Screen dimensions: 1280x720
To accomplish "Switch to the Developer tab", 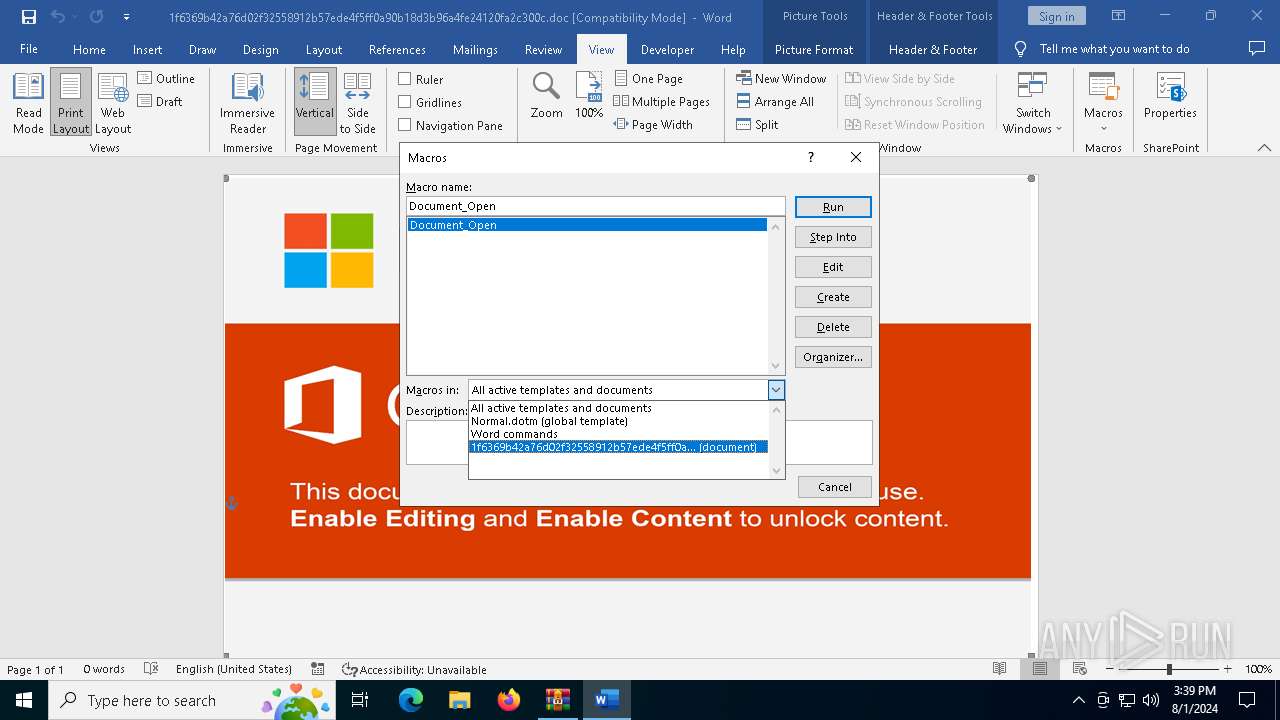I will (x=667, y=49).
